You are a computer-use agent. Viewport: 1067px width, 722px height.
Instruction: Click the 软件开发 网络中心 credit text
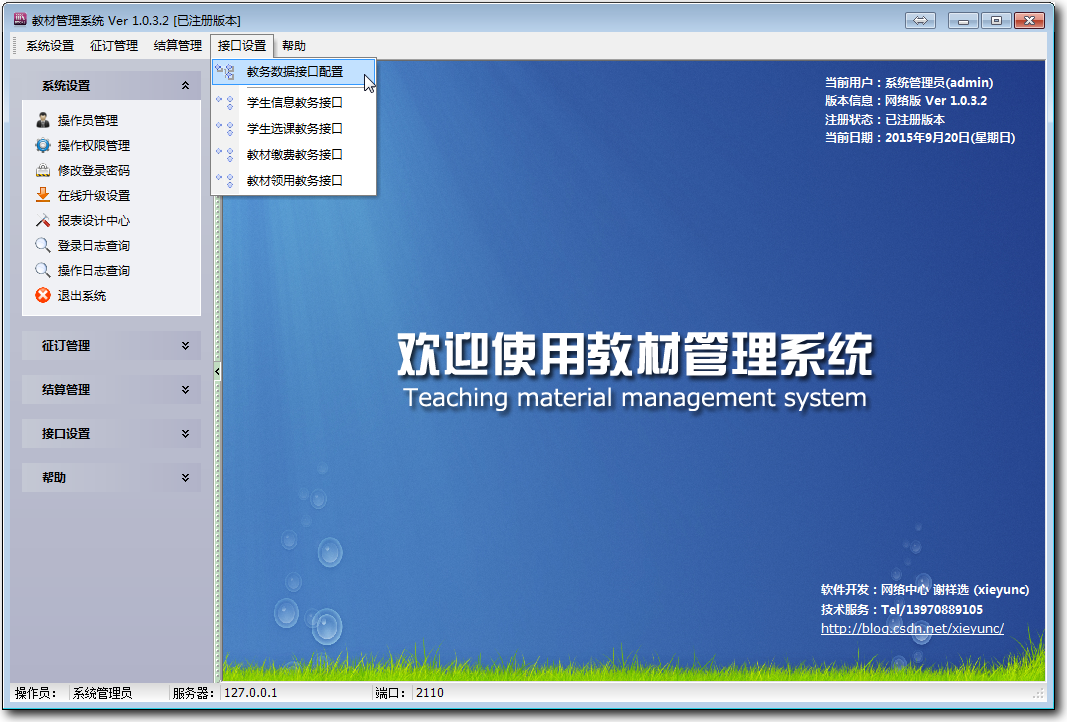pyautogui.click(x=925, y=590)
